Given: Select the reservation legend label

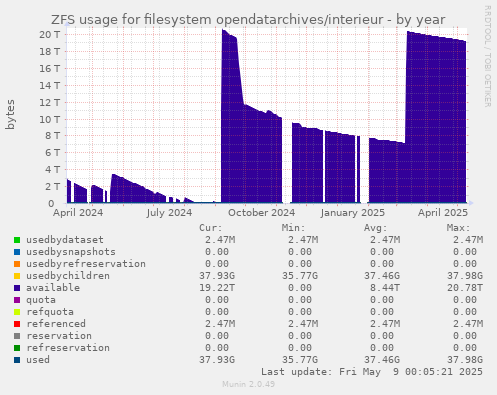Looking at the screenshot, I should 59,336.
